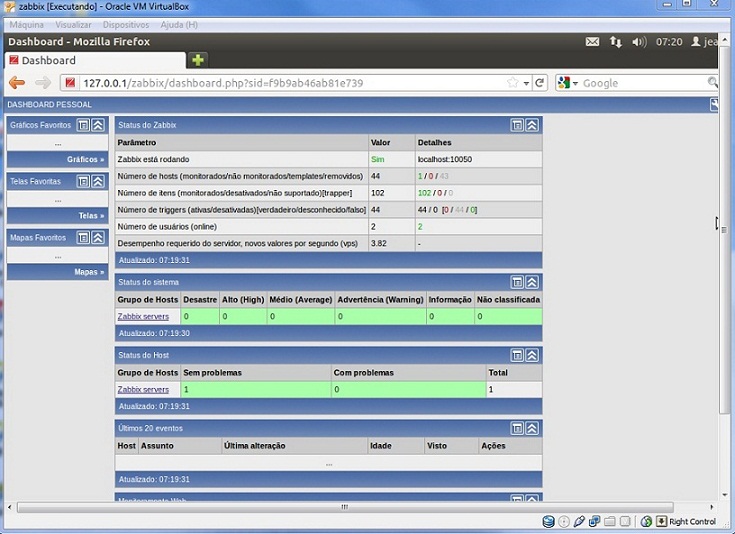Click the VirtualBox network status icon
Viewport: 735px width, 534px height.
[594, 521]
